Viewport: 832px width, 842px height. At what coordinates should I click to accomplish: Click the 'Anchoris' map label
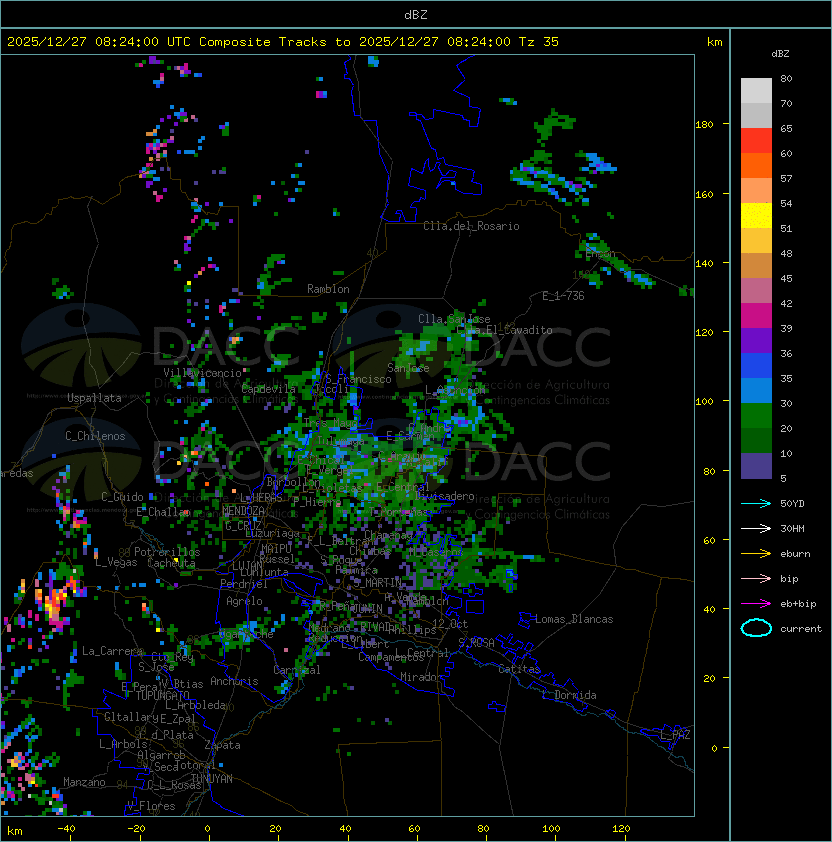(x=234, y=681)
